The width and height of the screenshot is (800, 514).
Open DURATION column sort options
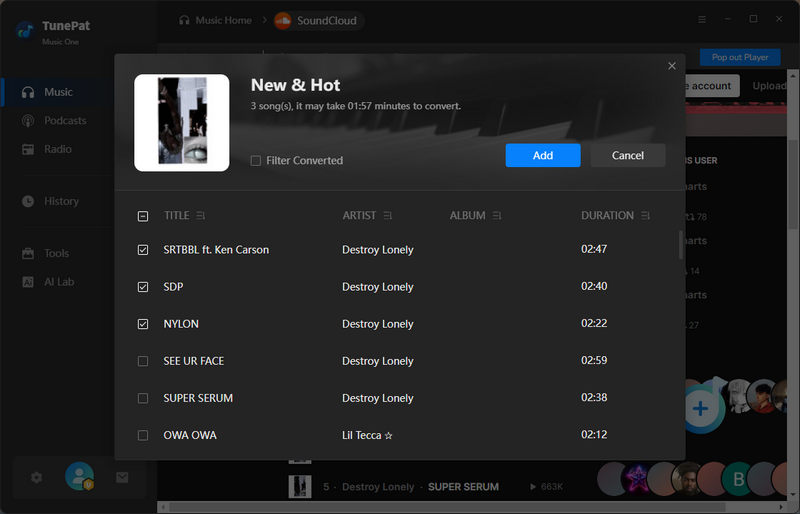(x=645, y=216)
